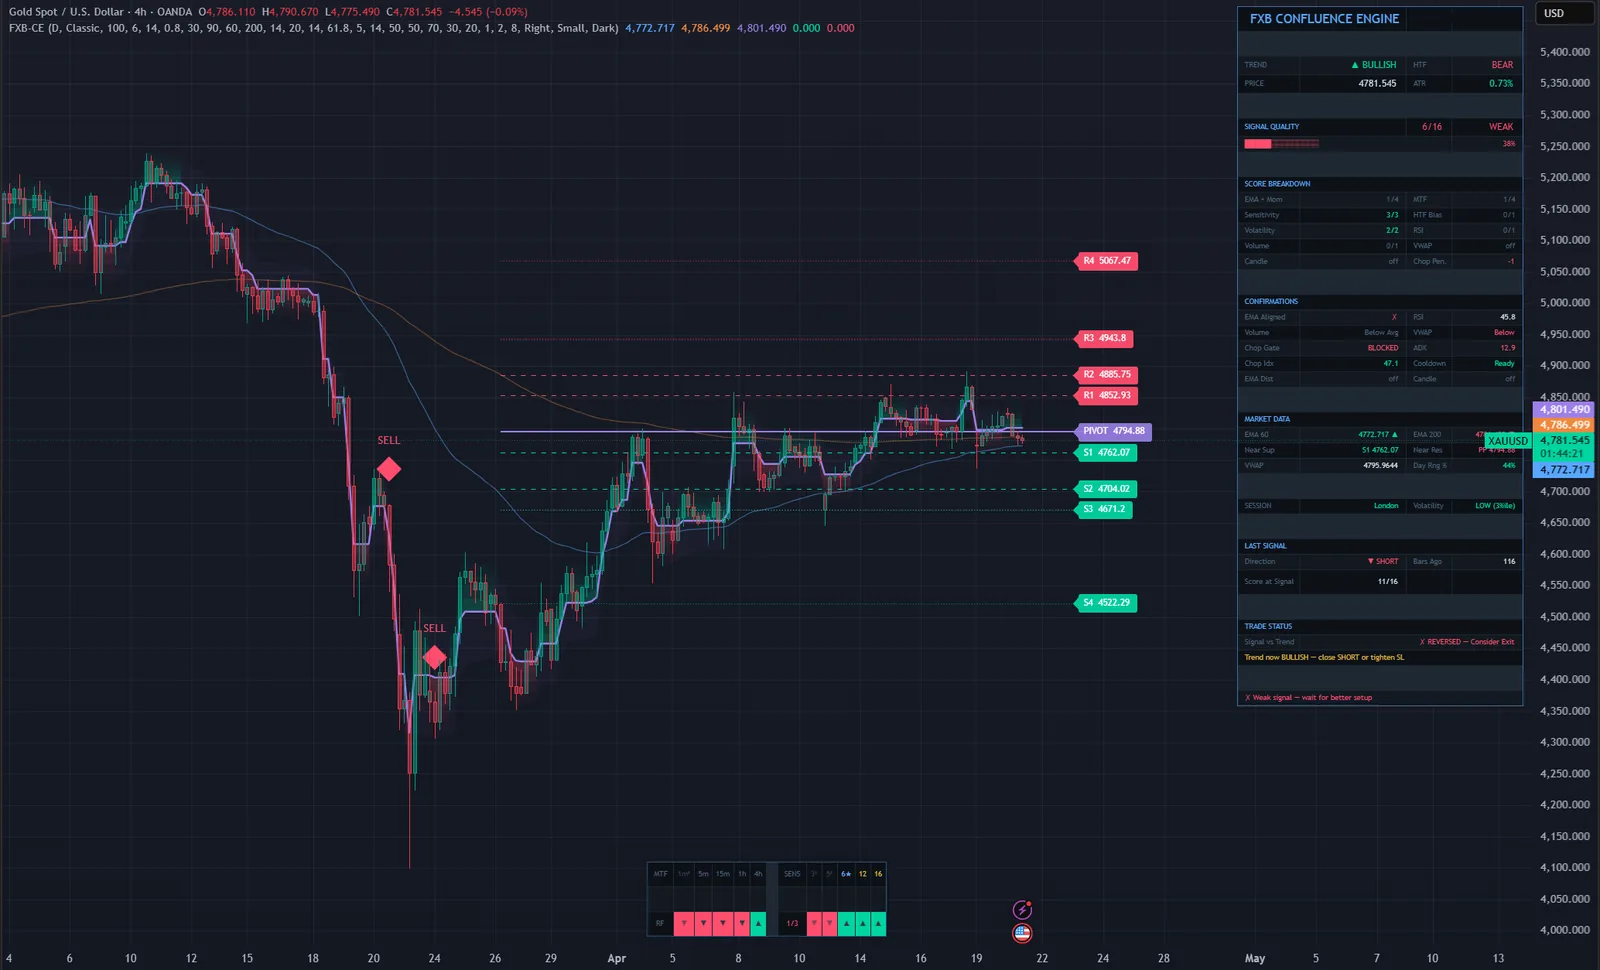This screenshot has height=970, width=1600.
Task: Click the 11/16 score at signal value
Action: click(x=1388, y=582)
